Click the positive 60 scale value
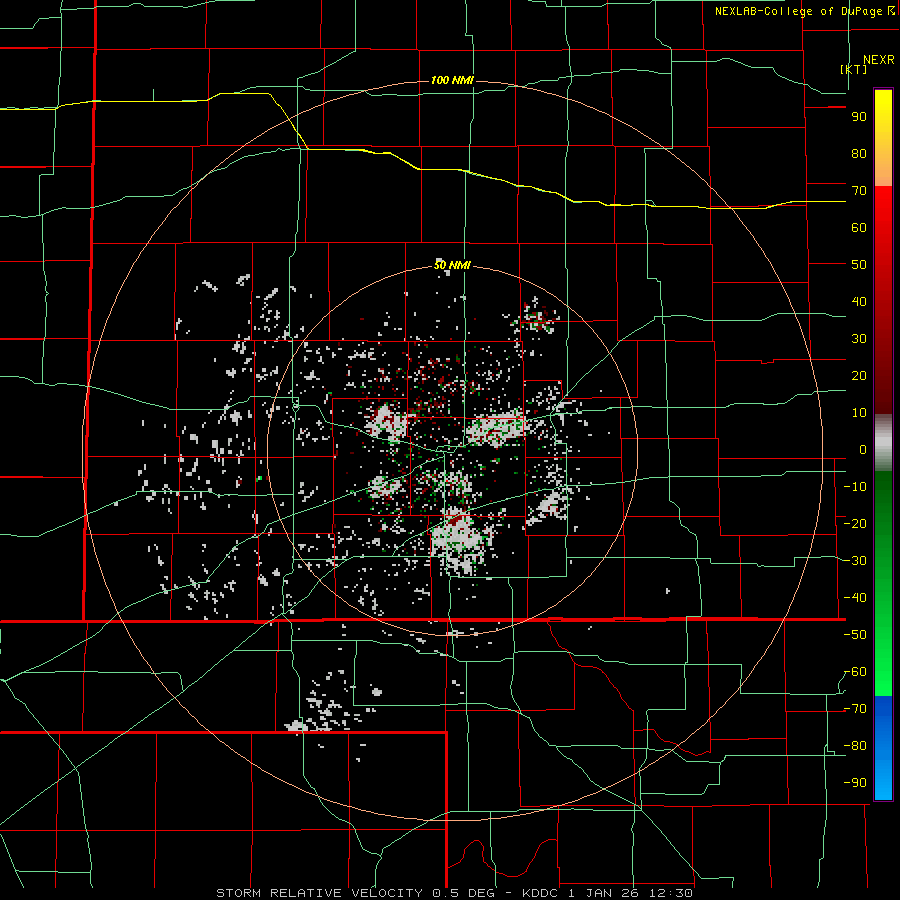The height and width of the screenshot is (900, 900). (x=859, y=228)
